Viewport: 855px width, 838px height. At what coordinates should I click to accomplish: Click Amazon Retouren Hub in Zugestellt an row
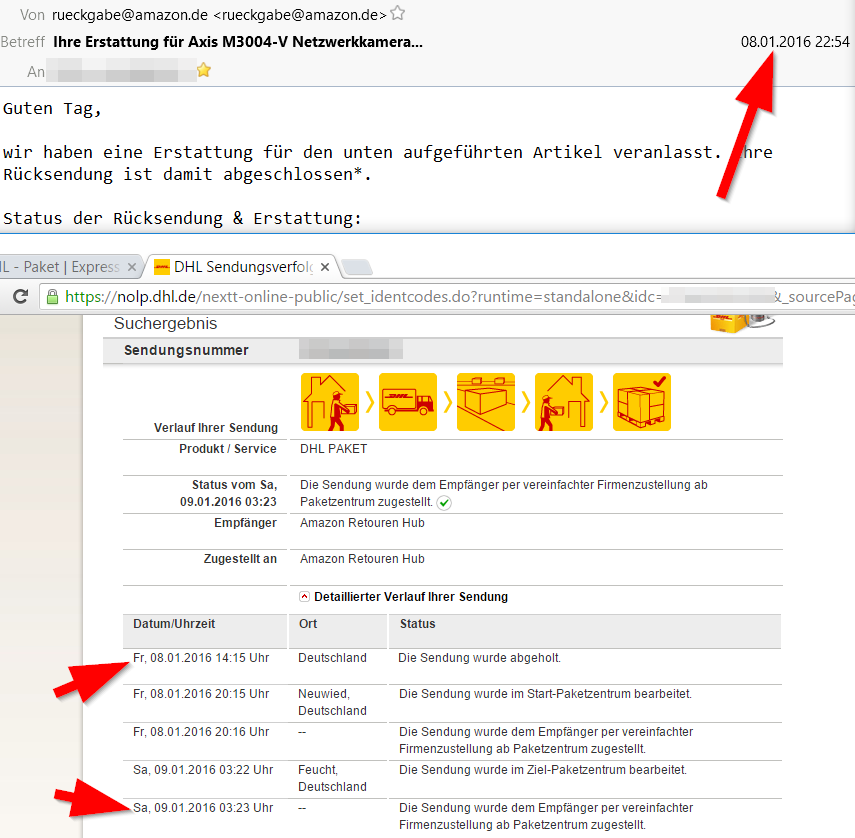(362, 559)
